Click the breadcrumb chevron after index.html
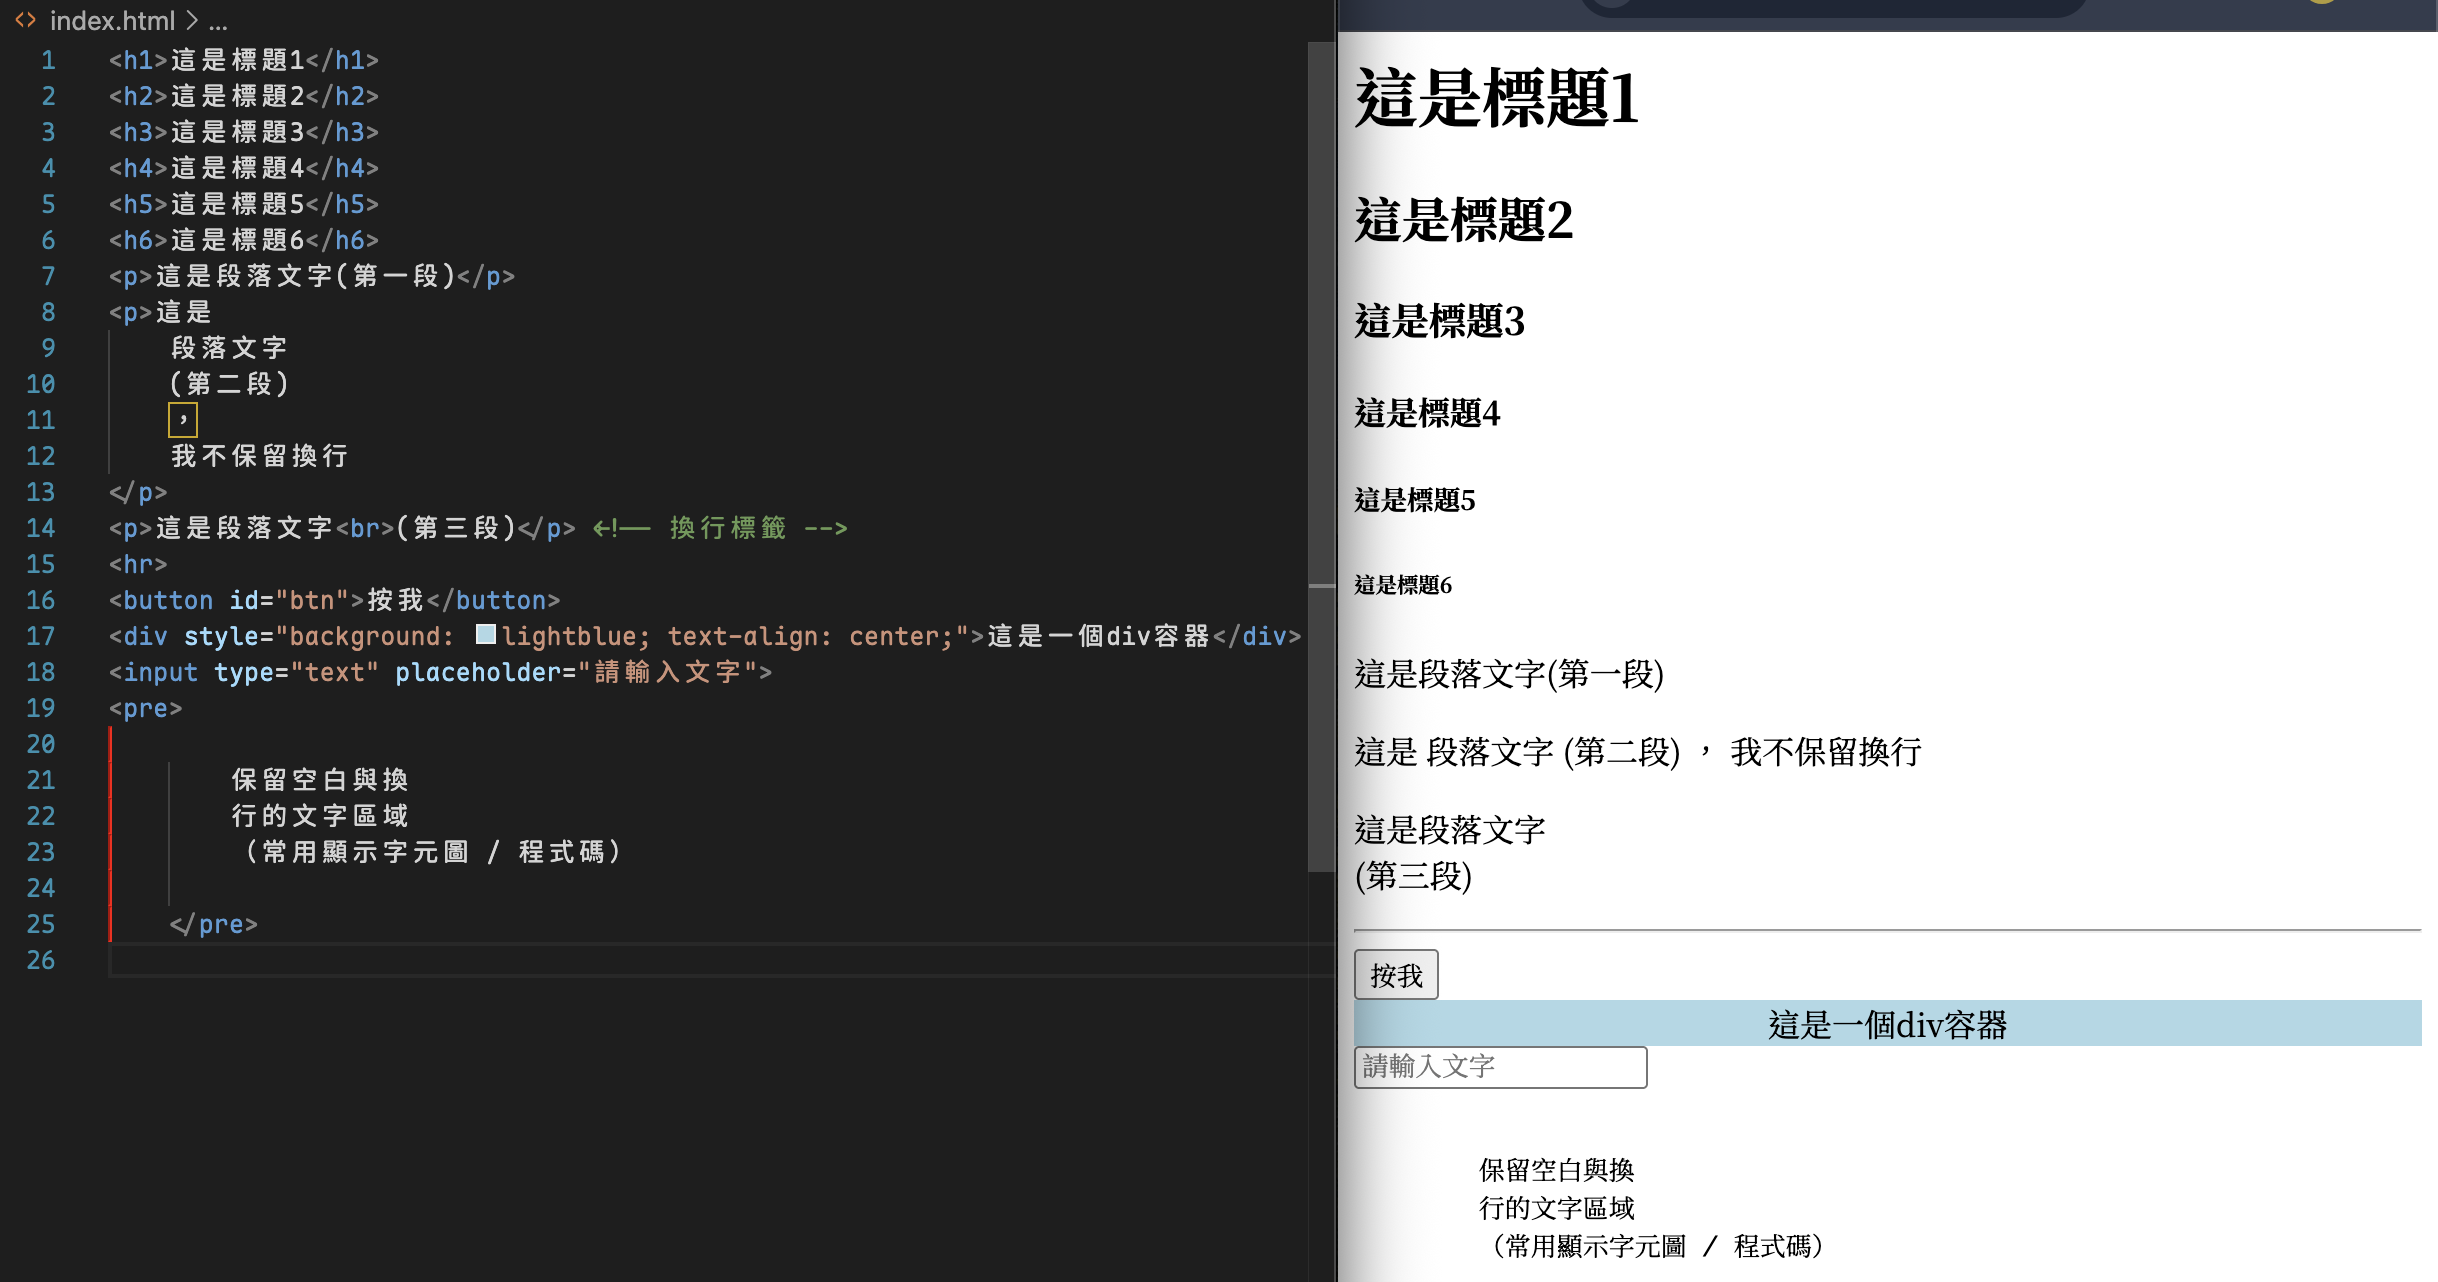 point(192,20)
